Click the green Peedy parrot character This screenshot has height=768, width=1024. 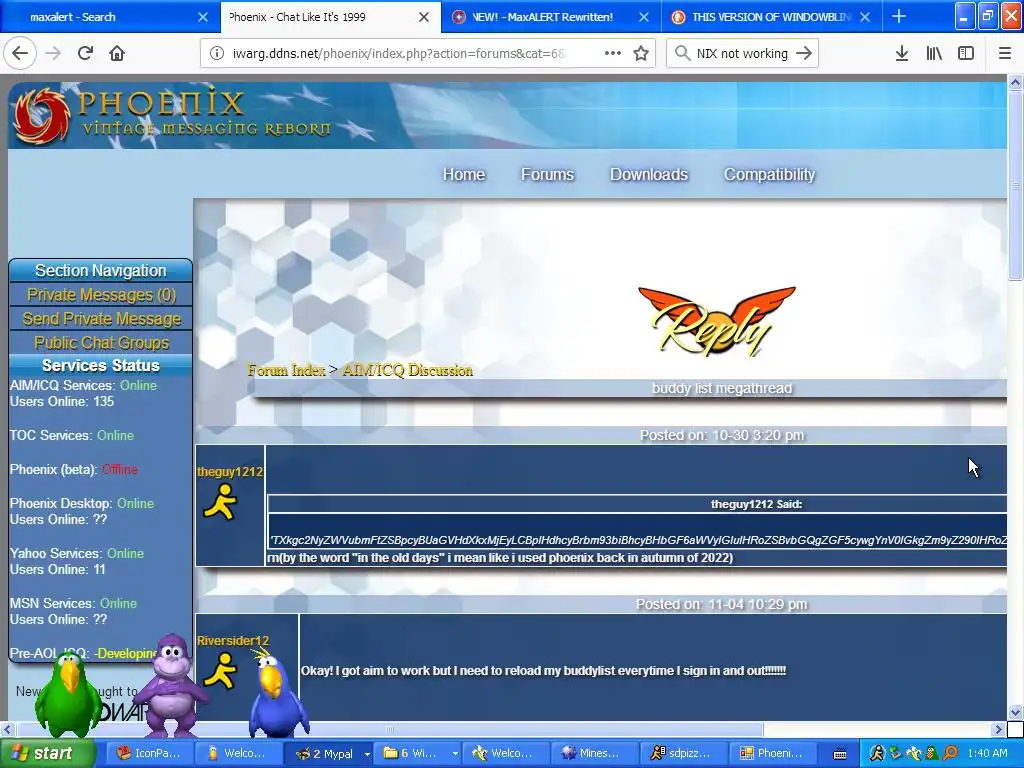click(67, 694)
